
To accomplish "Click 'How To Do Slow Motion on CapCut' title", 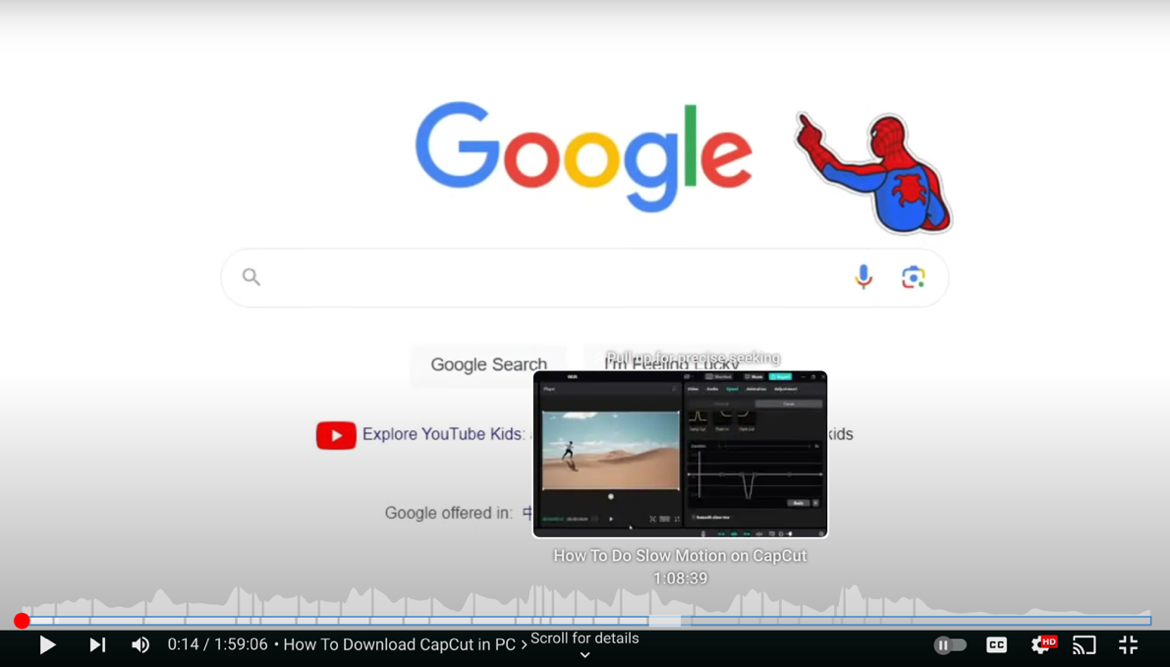I will click(x=680, y=556).
